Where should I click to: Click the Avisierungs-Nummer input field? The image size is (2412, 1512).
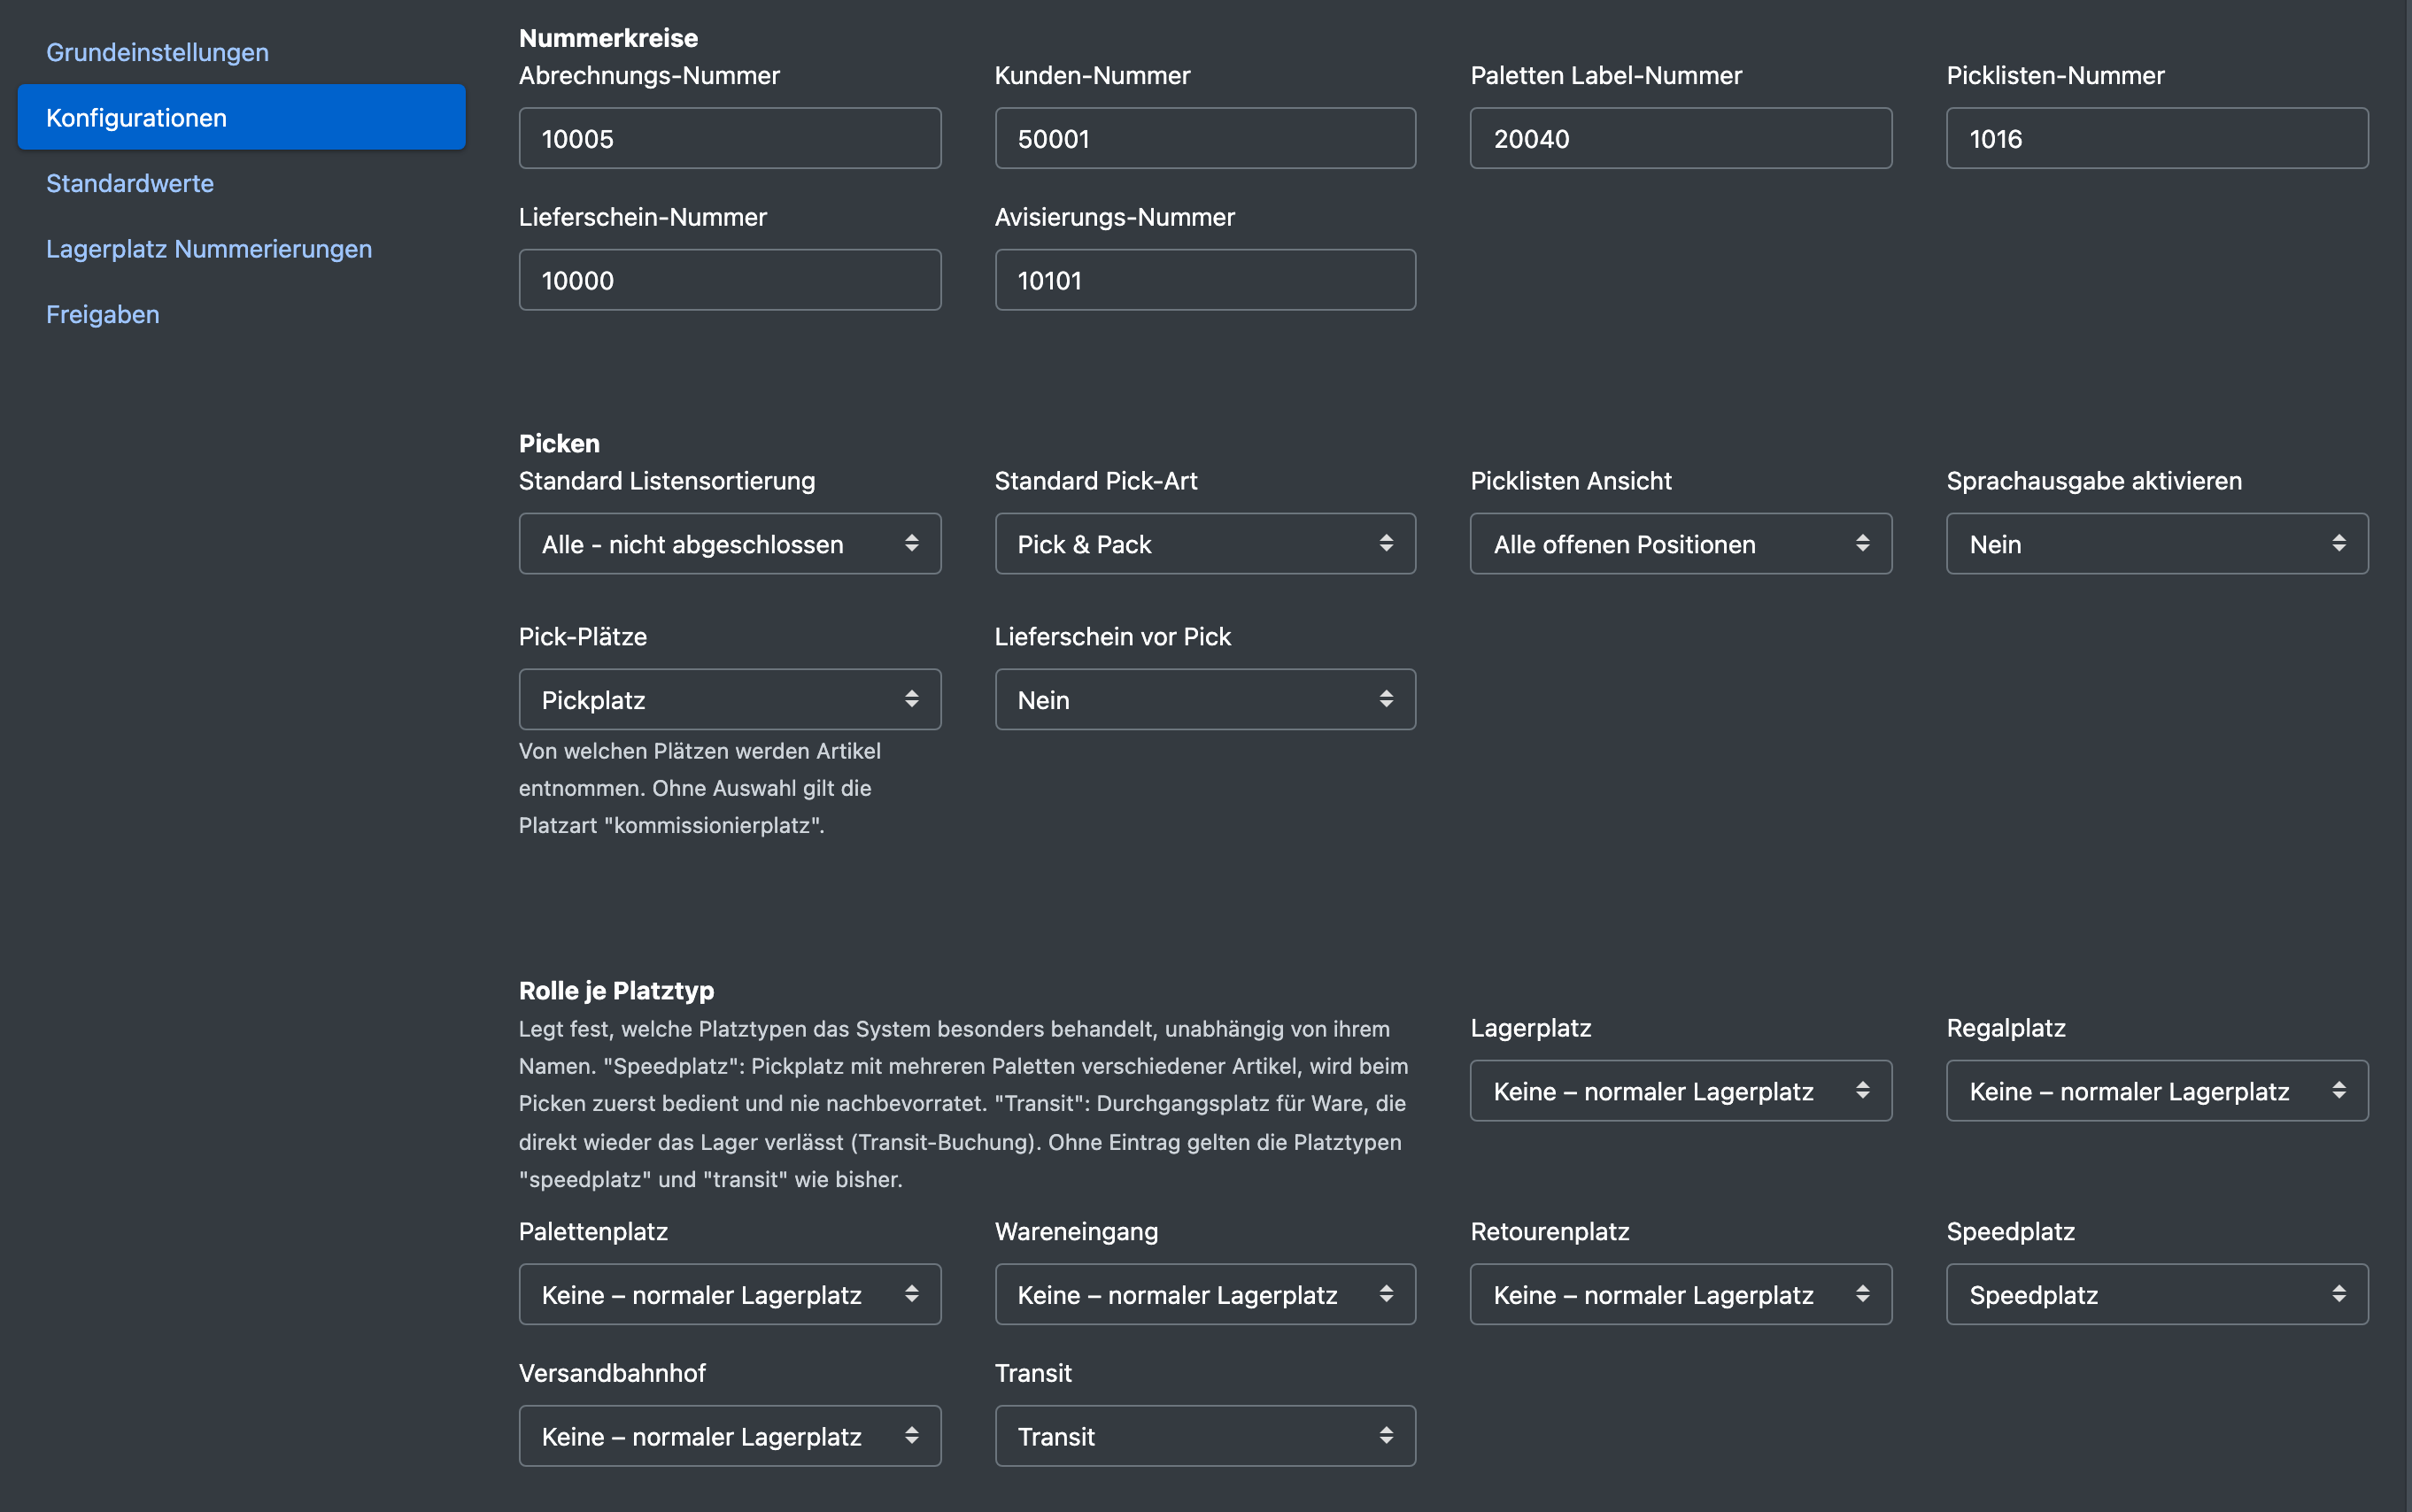(1205, 280)
